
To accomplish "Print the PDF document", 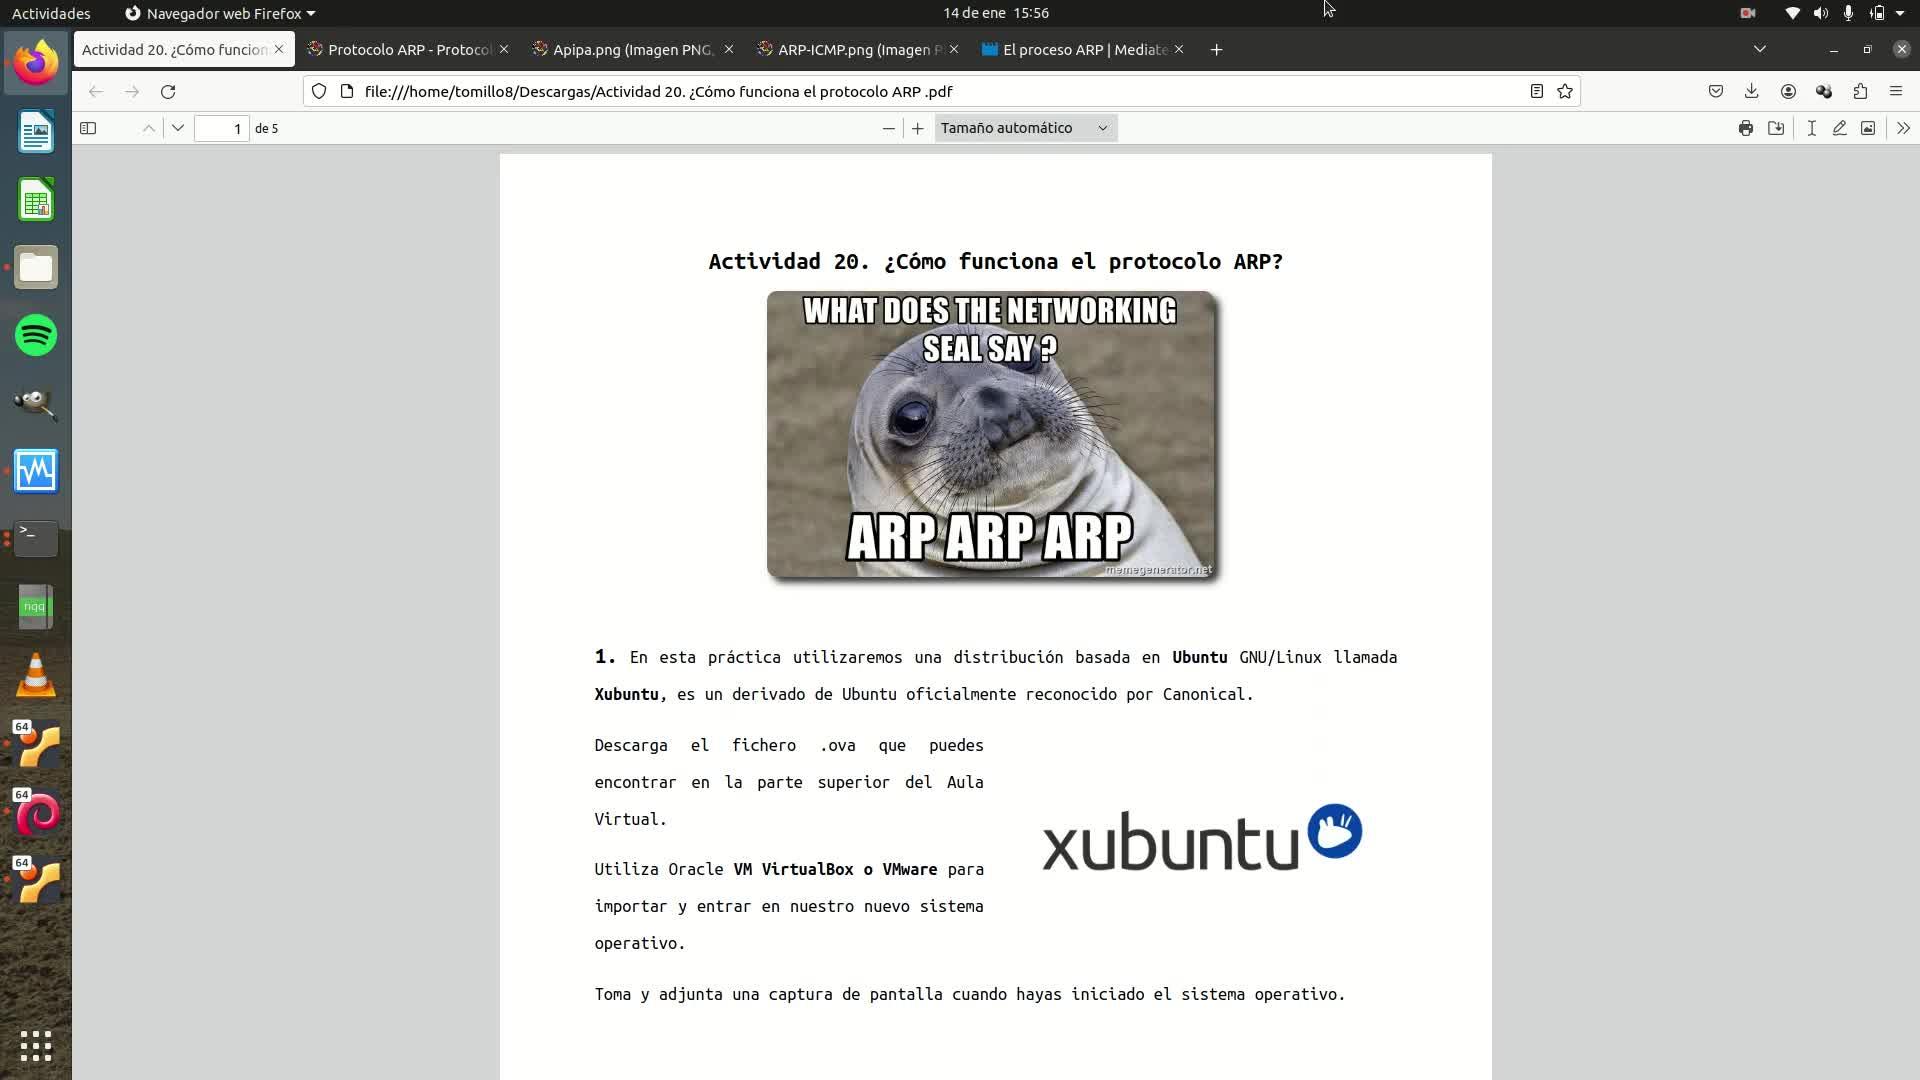I will [1745, 128].
